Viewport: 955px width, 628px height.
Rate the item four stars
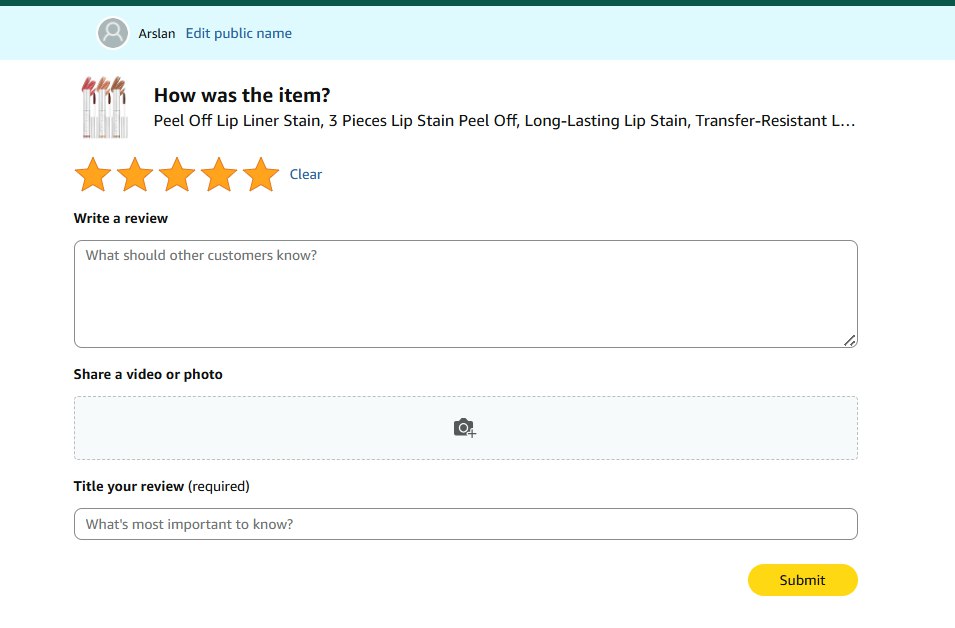pyautogui.click(x=219, y=174)
